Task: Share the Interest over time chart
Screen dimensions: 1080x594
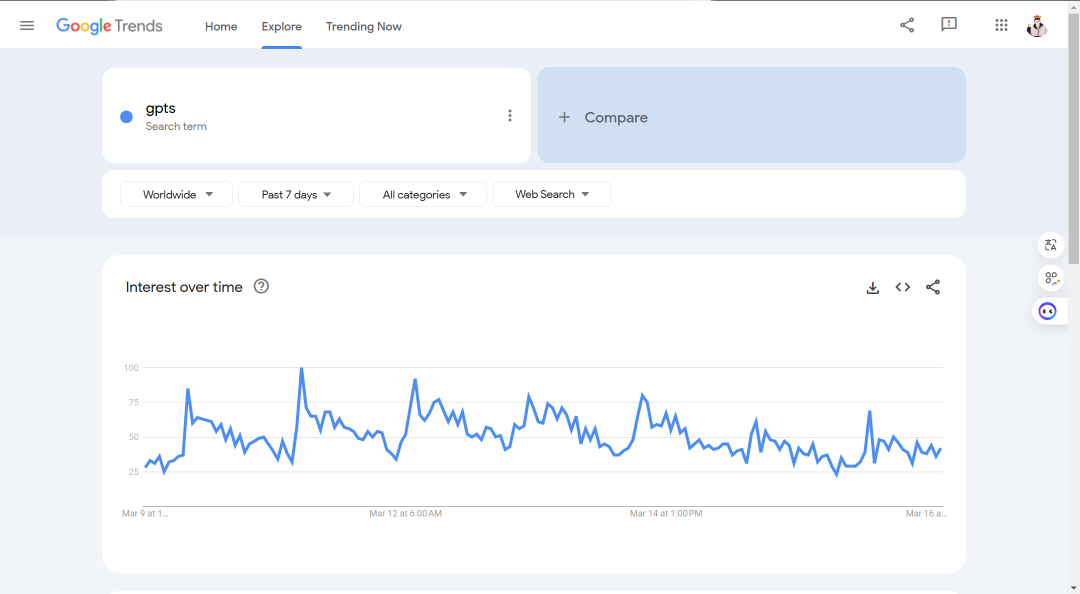Action: [x=933, y=287]
